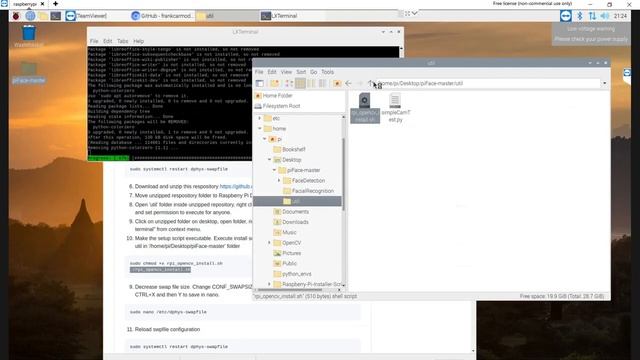Go up to parent folder toolbar button

pyautogui.click(x=371, y=83)
